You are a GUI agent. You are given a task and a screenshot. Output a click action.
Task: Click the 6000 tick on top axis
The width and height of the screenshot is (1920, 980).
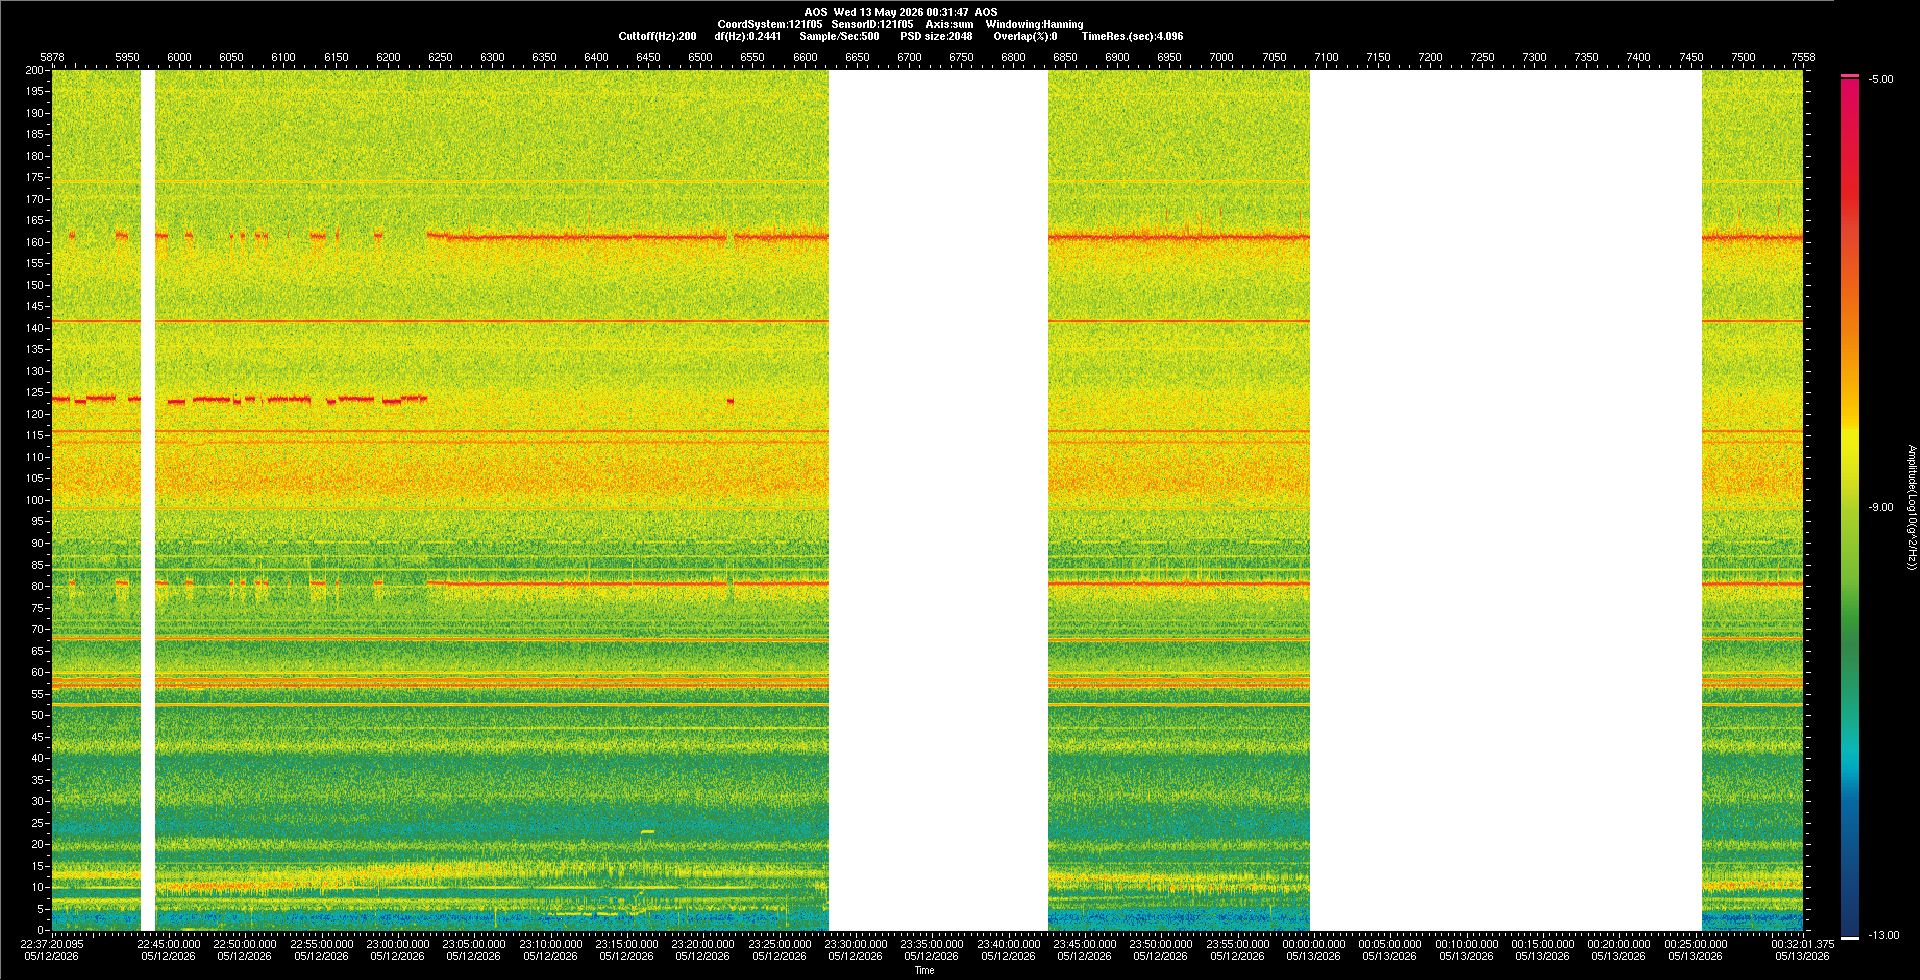(x=179, y=57)
